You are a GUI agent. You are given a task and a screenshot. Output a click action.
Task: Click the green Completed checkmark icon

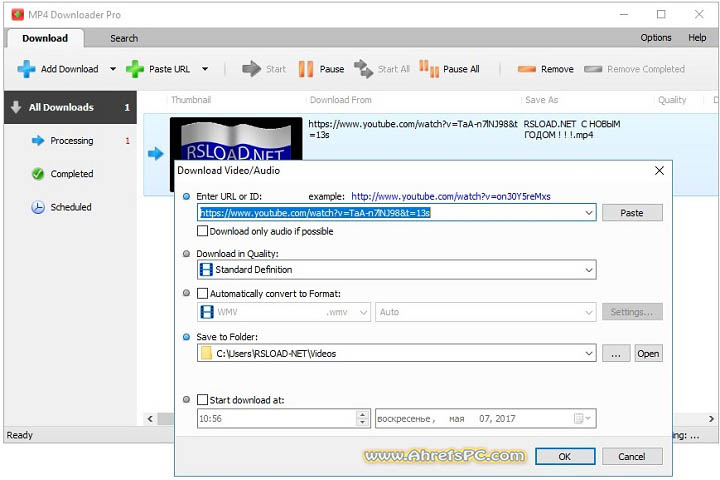[x=38, y=174]
